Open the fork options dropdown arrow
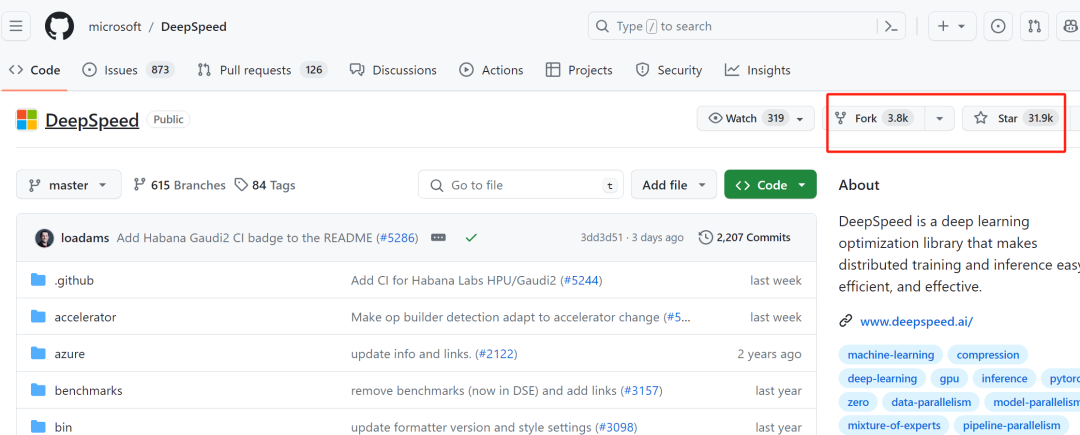This screenshot has width=1080, height=435. pyautogui.click(x=939, y=119)
